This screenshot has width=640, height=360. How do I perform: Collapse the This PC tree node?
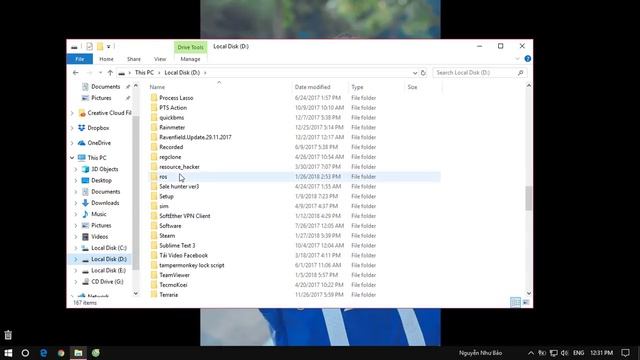click(72, 158)
